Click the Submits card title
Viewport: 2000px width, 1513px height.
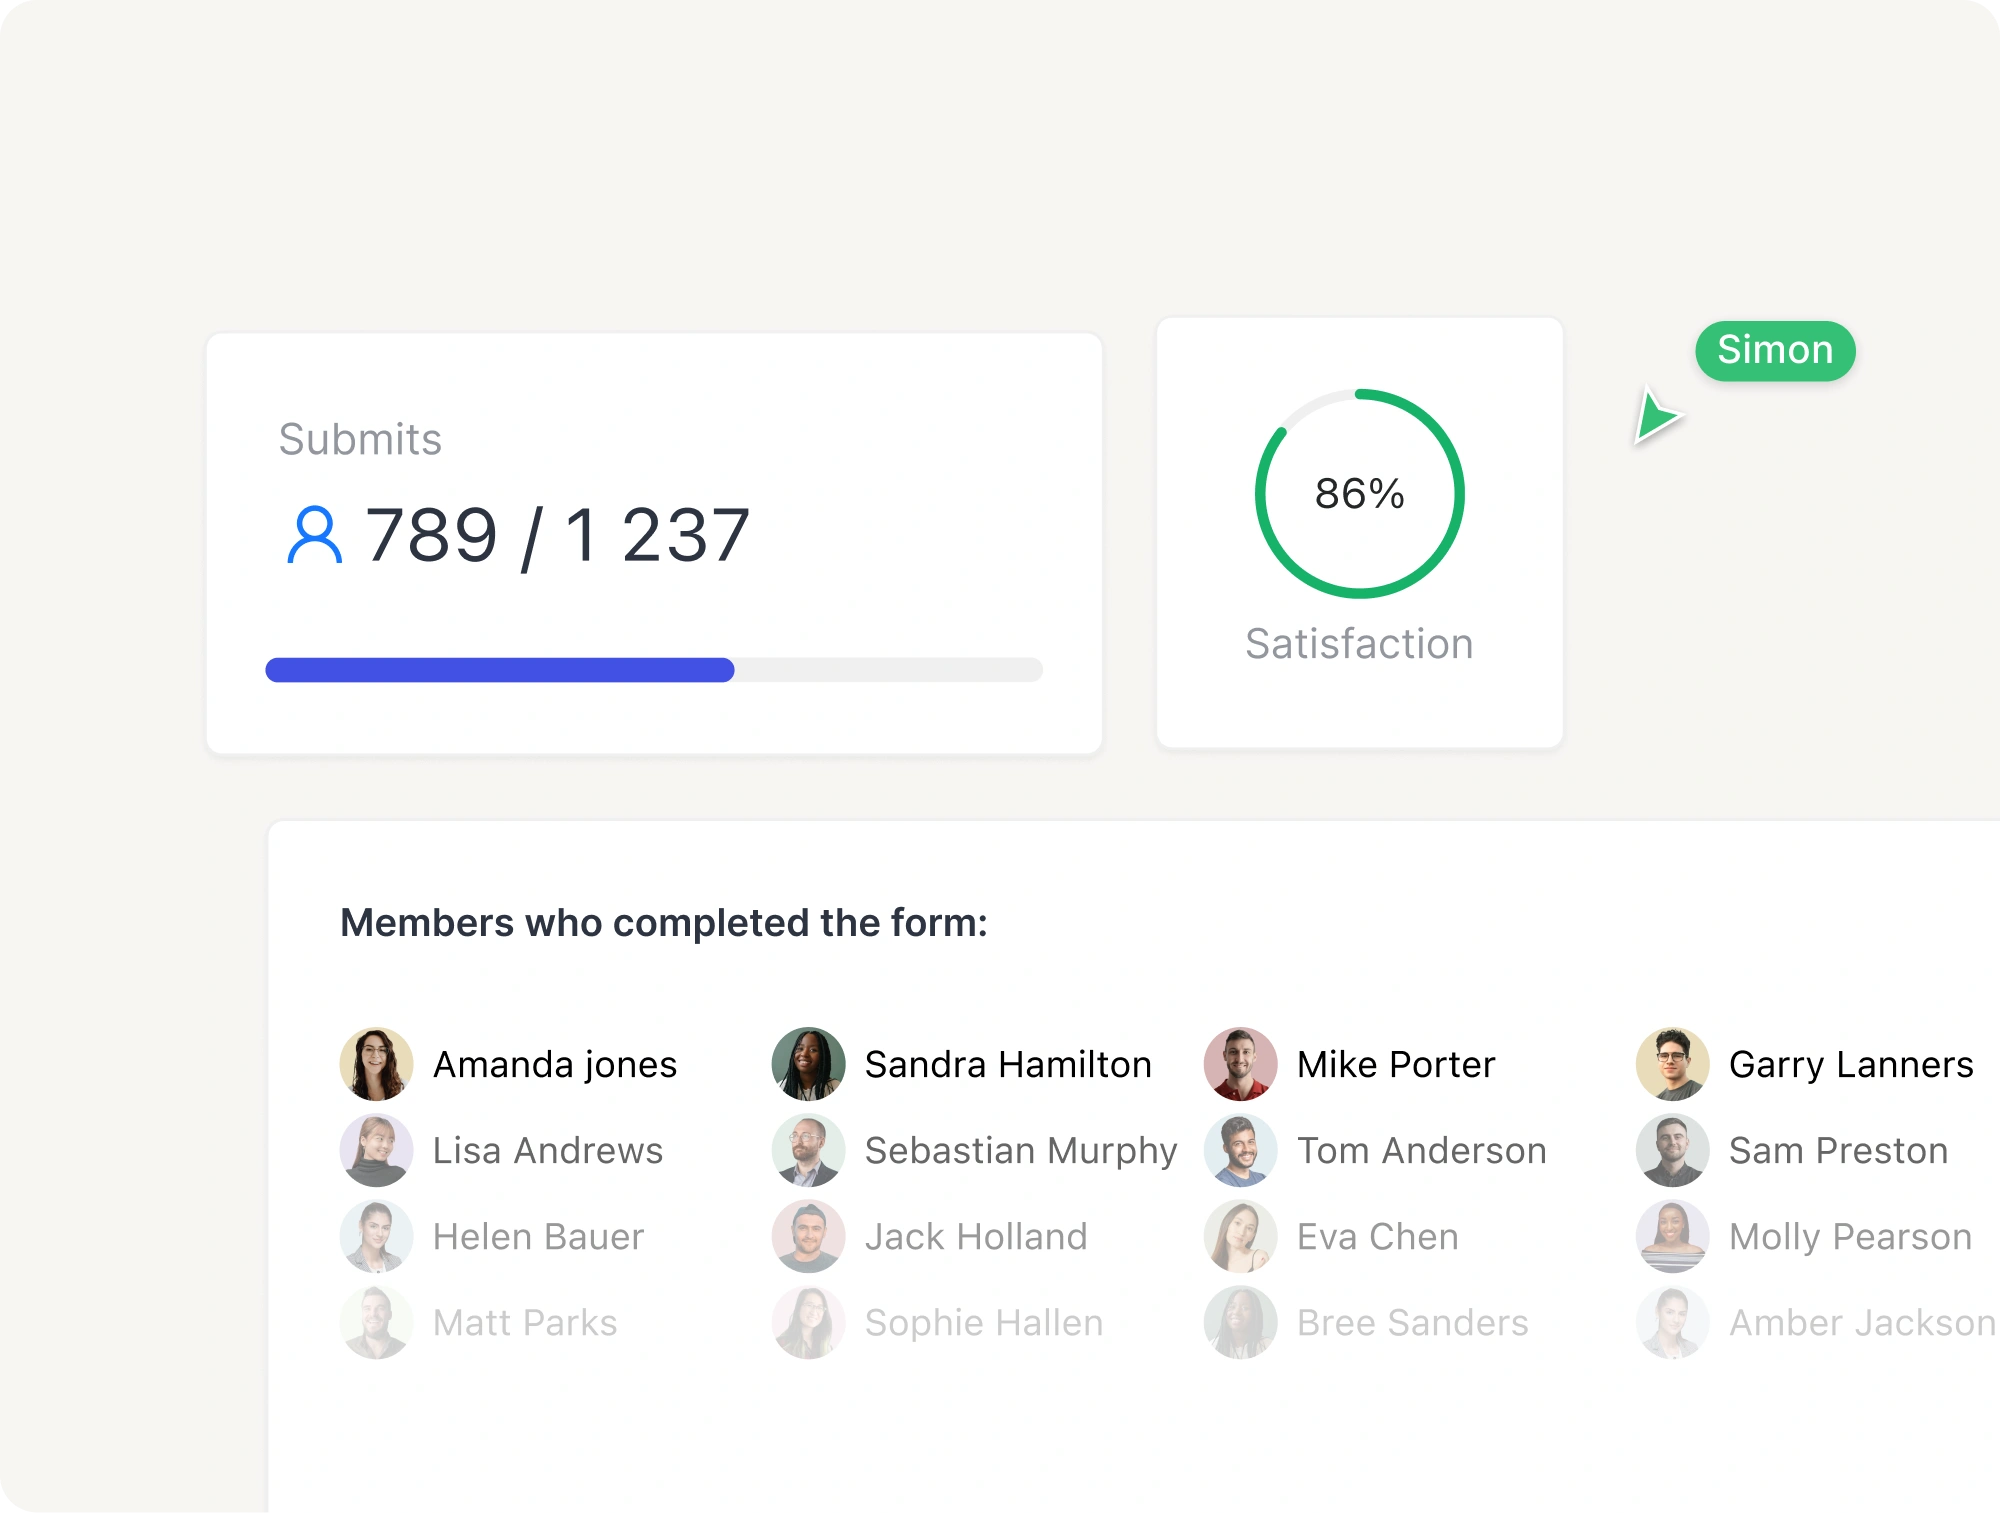360,439
